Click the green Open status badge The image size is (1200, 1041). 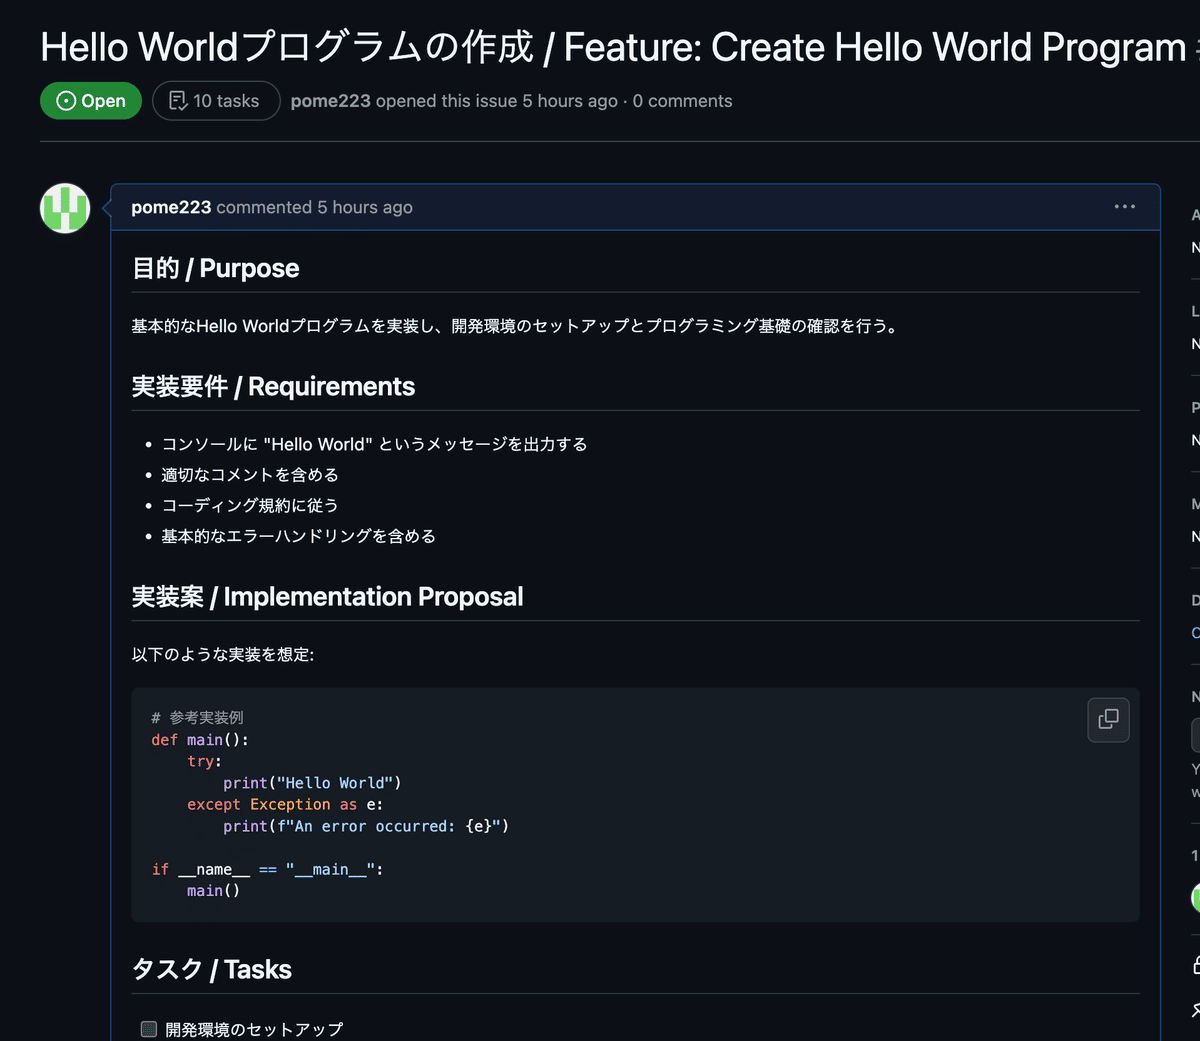[x=90, y=100]
